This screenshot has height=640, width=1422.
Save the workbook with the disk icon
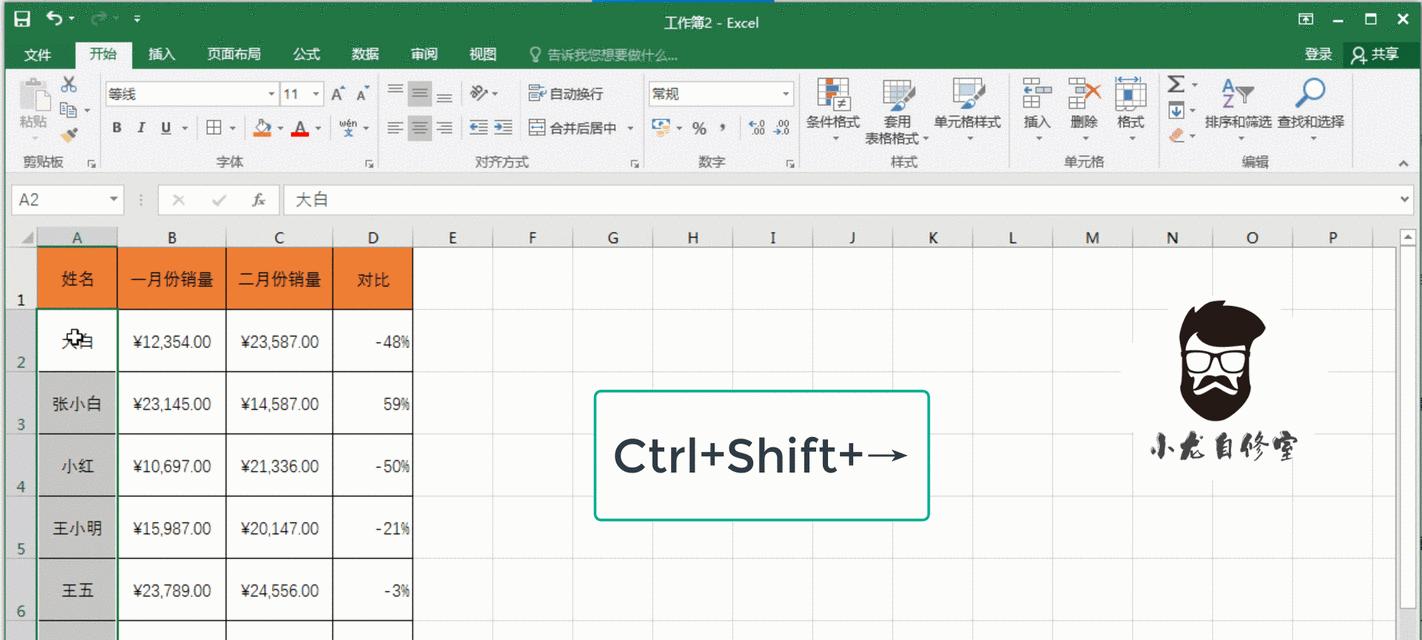coord(22,19)
